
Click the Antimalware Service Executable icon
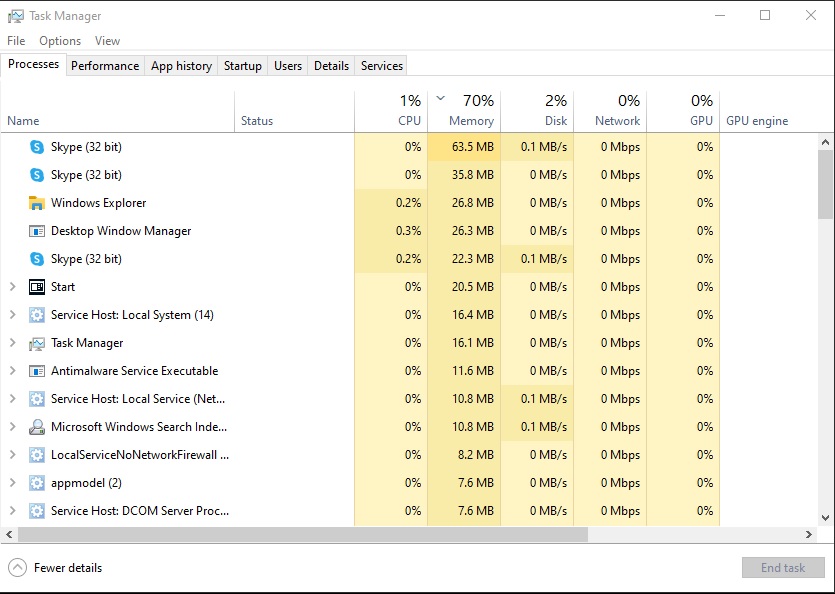pyautogui.click(x=37, y=371)
